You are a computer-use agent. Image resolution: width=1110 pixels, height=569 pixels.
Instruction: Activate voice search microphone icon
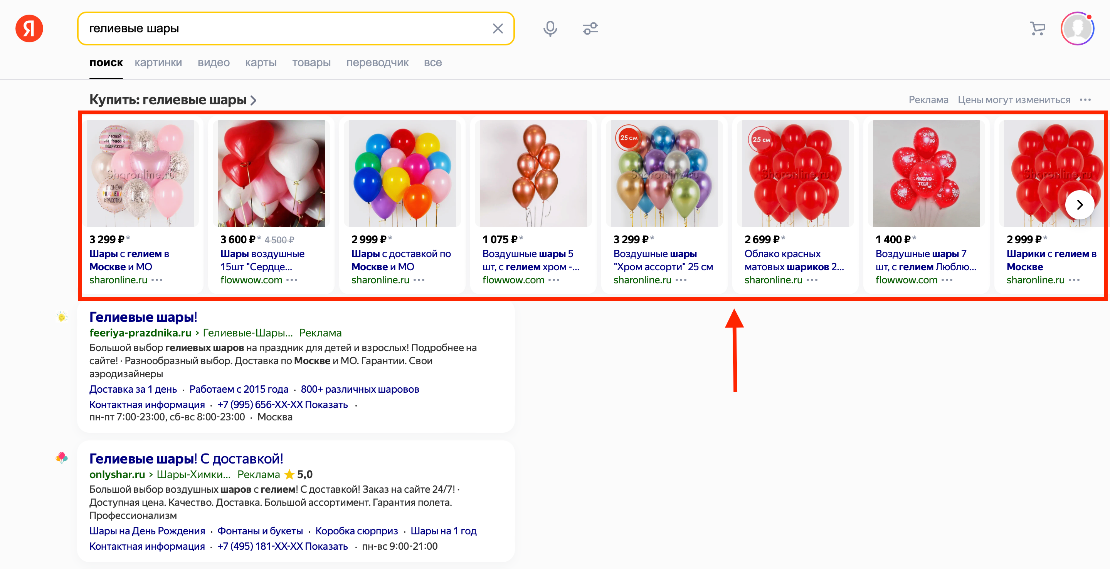click(550, 29)
